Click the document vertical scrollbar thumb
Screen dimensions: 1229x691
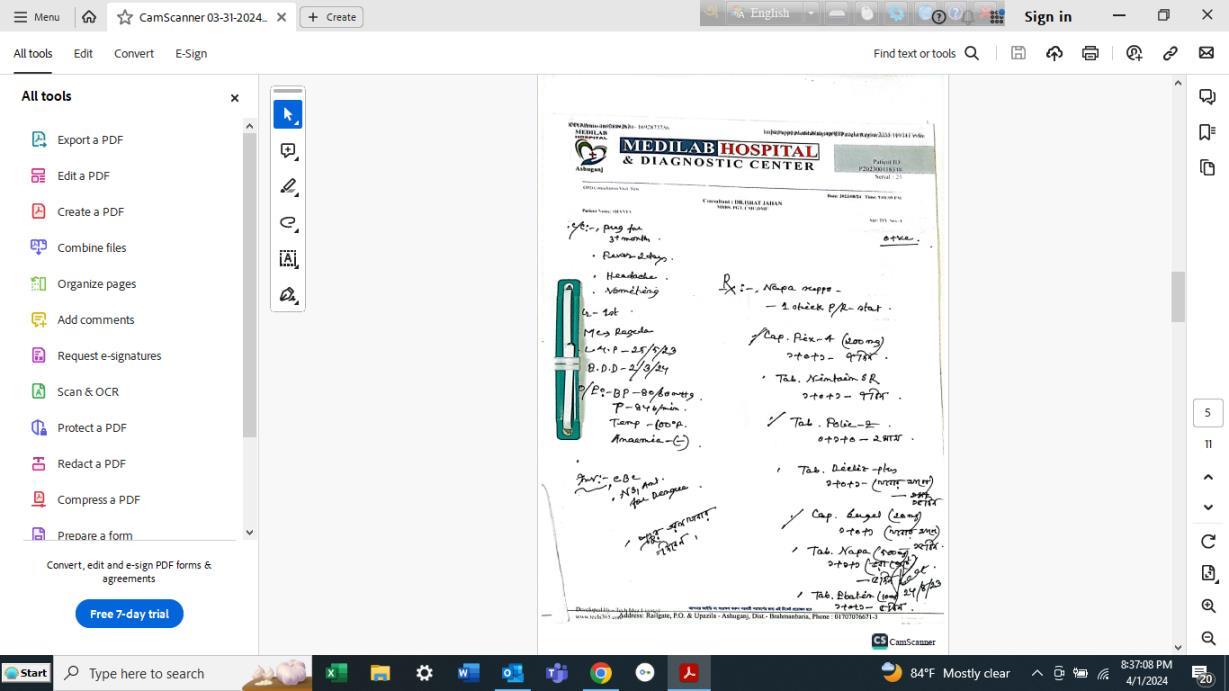click(1178, 296)
